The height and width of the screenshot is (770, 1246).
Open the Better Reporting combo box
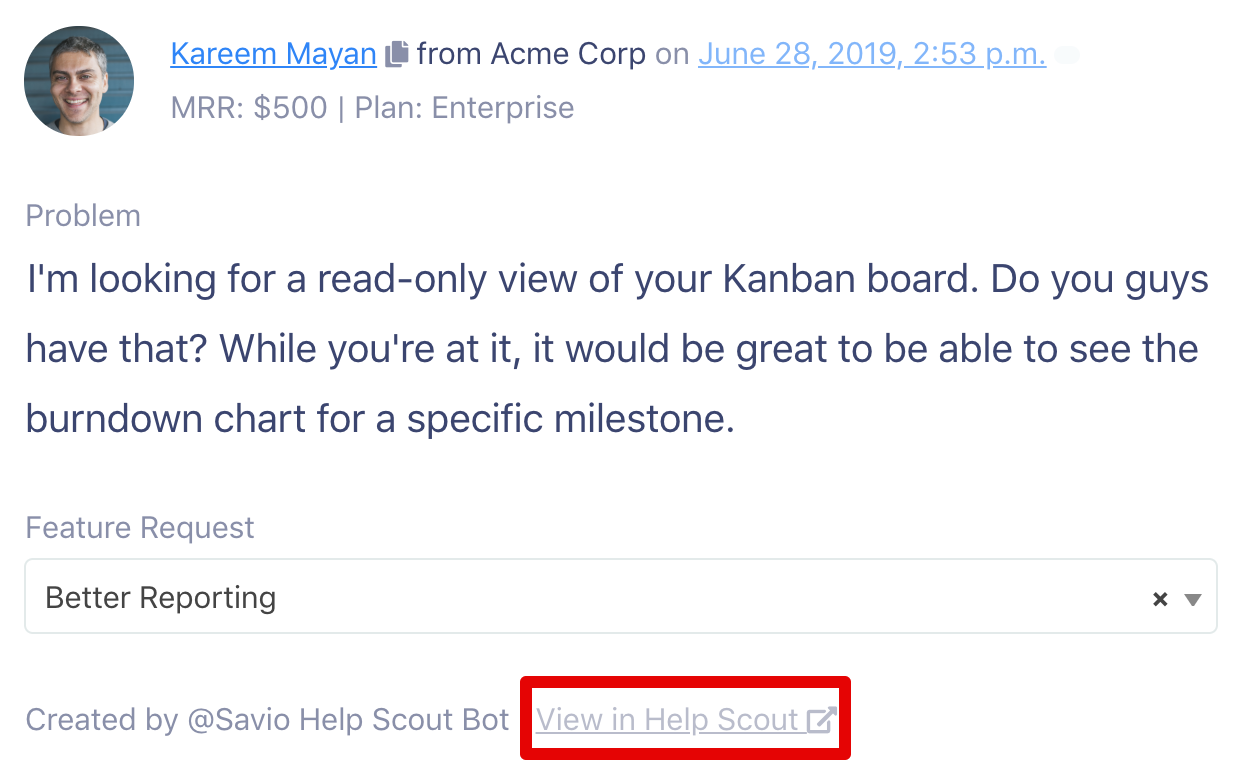click(621, 596)
